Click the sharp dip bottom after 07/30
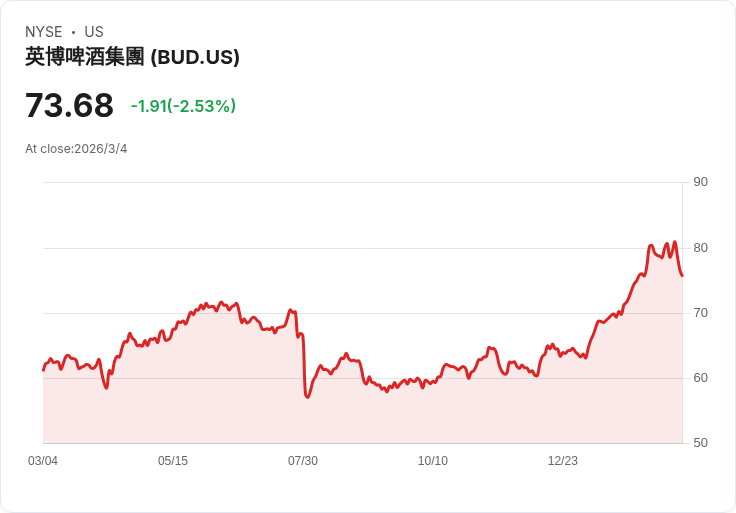 (308, 397)
